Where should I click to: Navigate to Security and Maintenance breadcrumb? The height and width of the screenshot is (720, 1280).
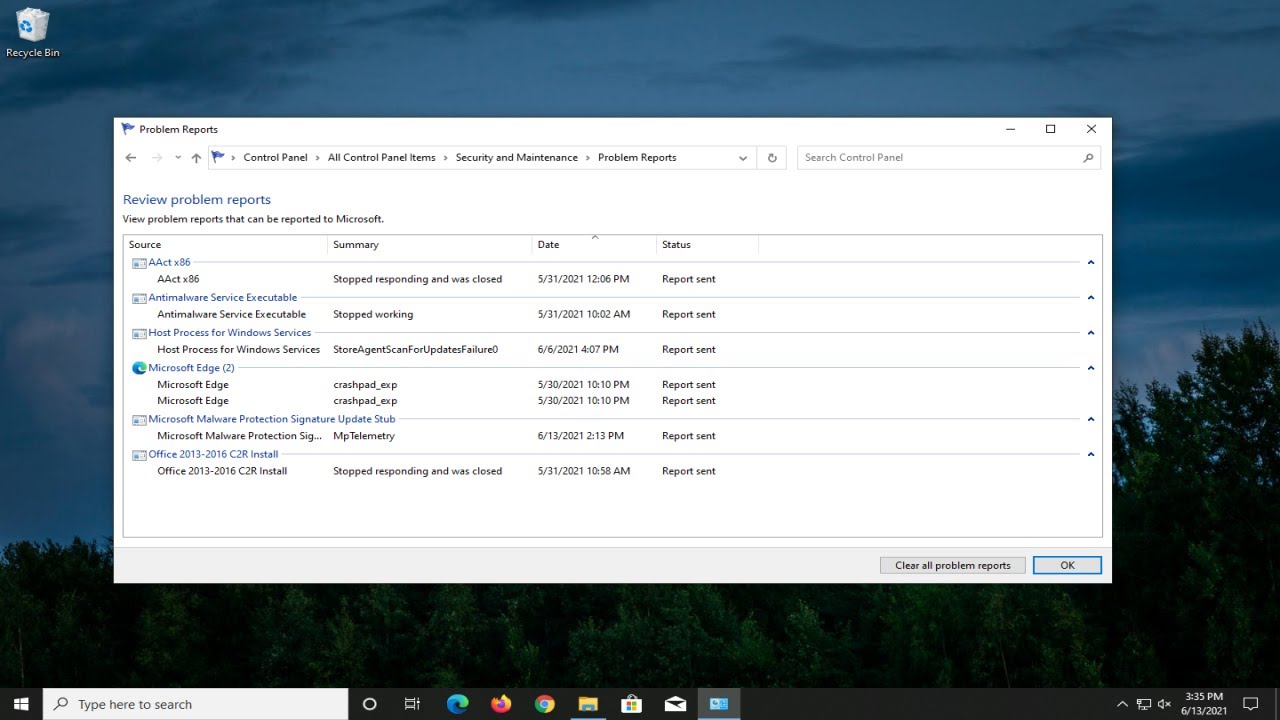coord(517,158)
